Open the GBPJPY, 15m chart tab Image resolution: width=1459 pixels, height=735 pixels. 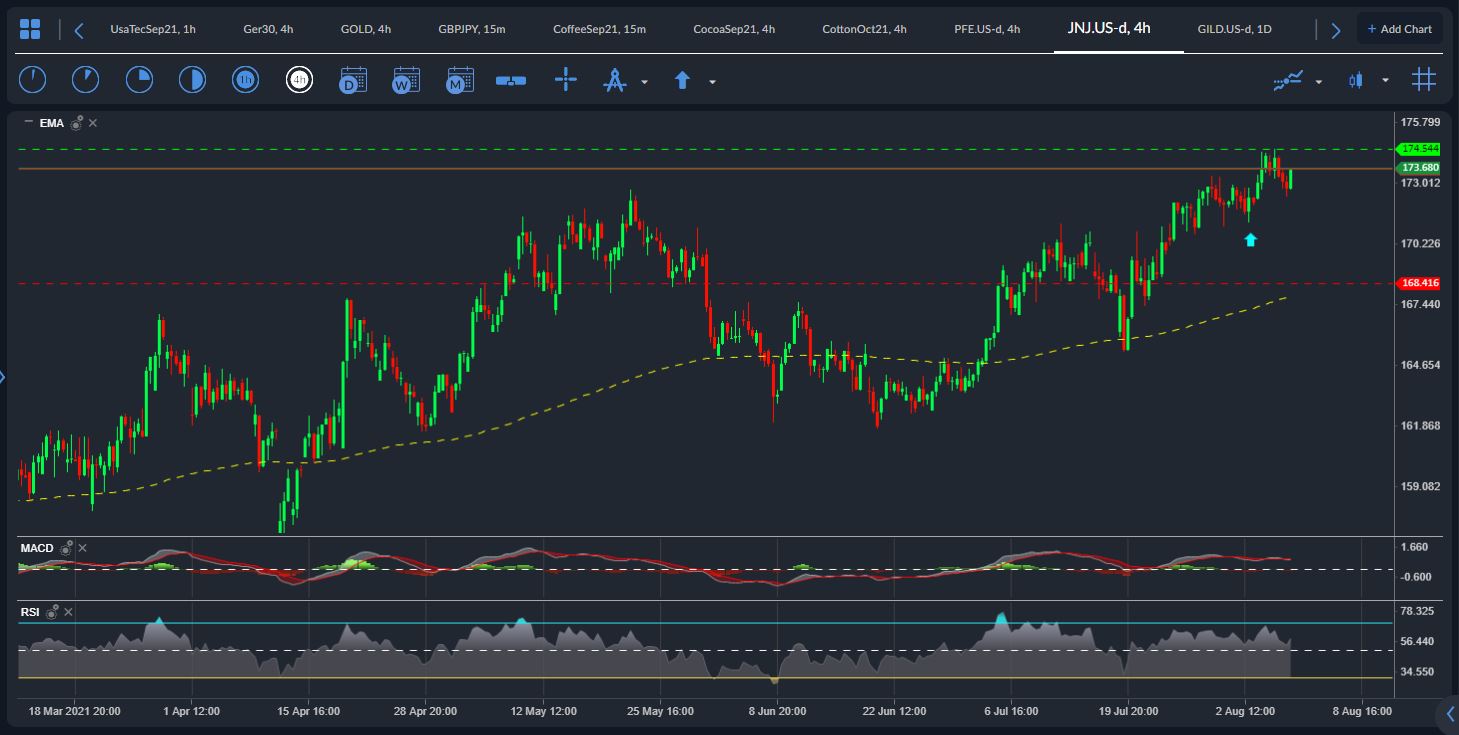tap(472, 29)
